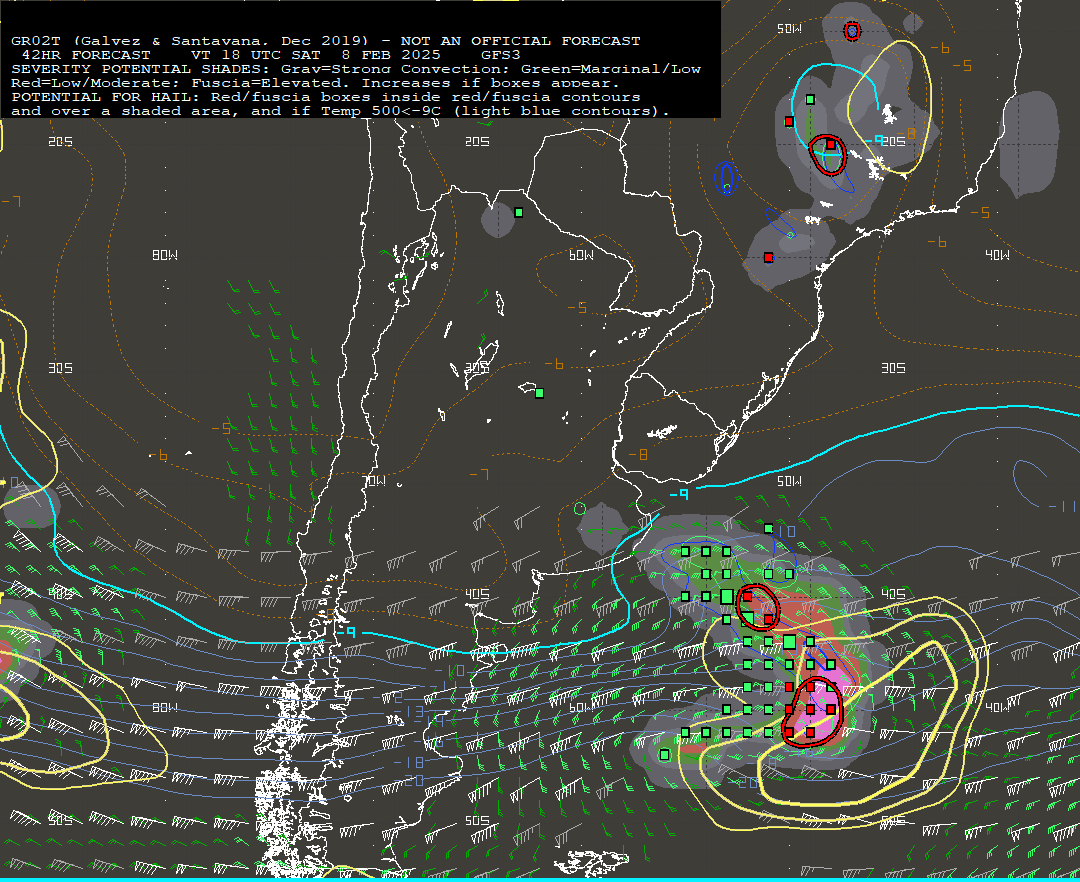Click the small green circle left of Rio de la Plata
Viewport: 1080px width, 882px height.
click(x=580, y=509)
